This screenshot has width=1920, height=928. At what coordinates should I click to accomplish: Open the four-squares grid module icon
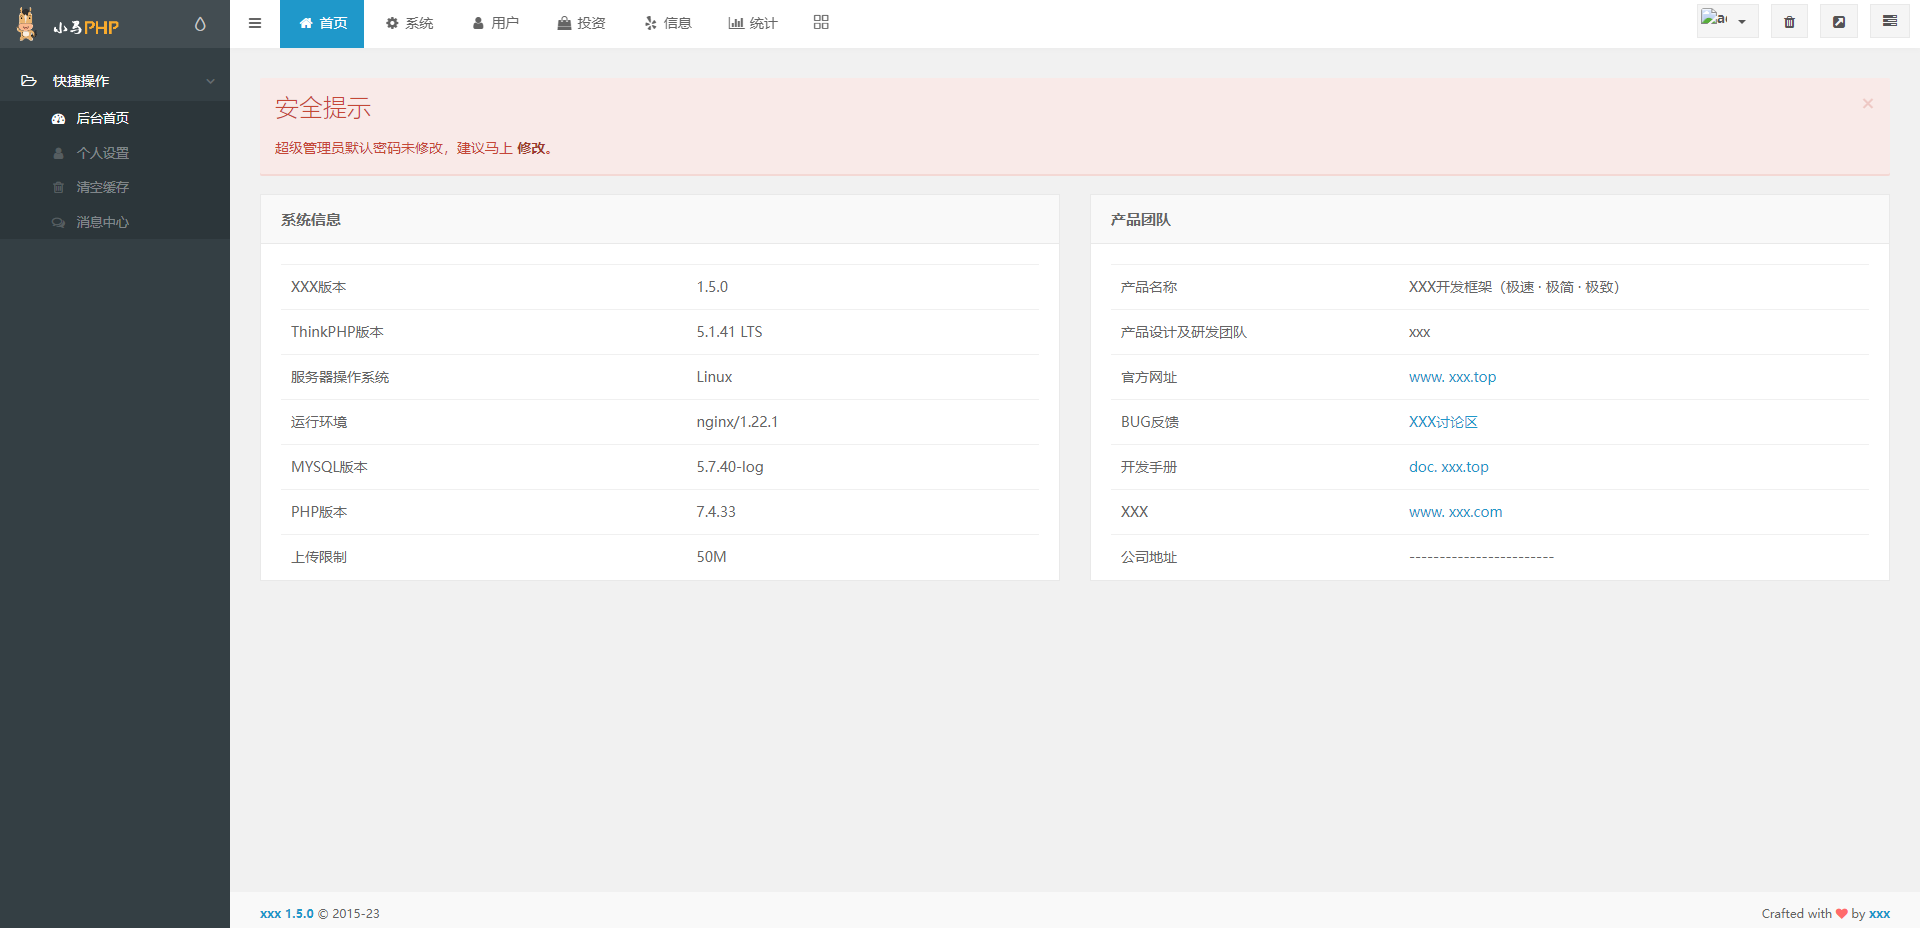[x=821, y=22]
